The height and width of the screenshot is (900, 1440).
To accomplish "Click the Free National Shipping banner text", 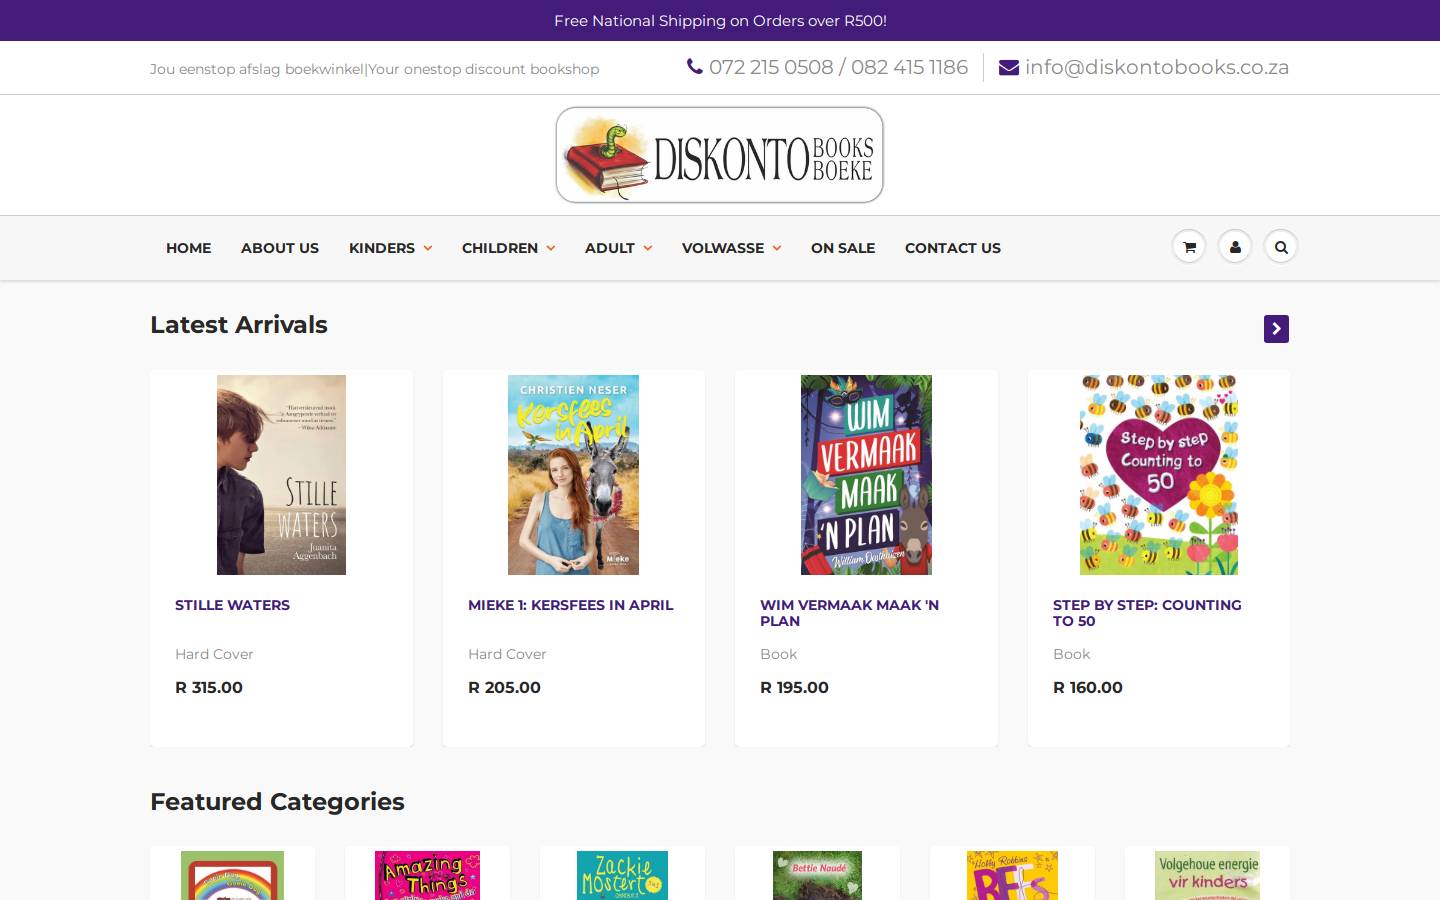I will click(x=720, y=20).
